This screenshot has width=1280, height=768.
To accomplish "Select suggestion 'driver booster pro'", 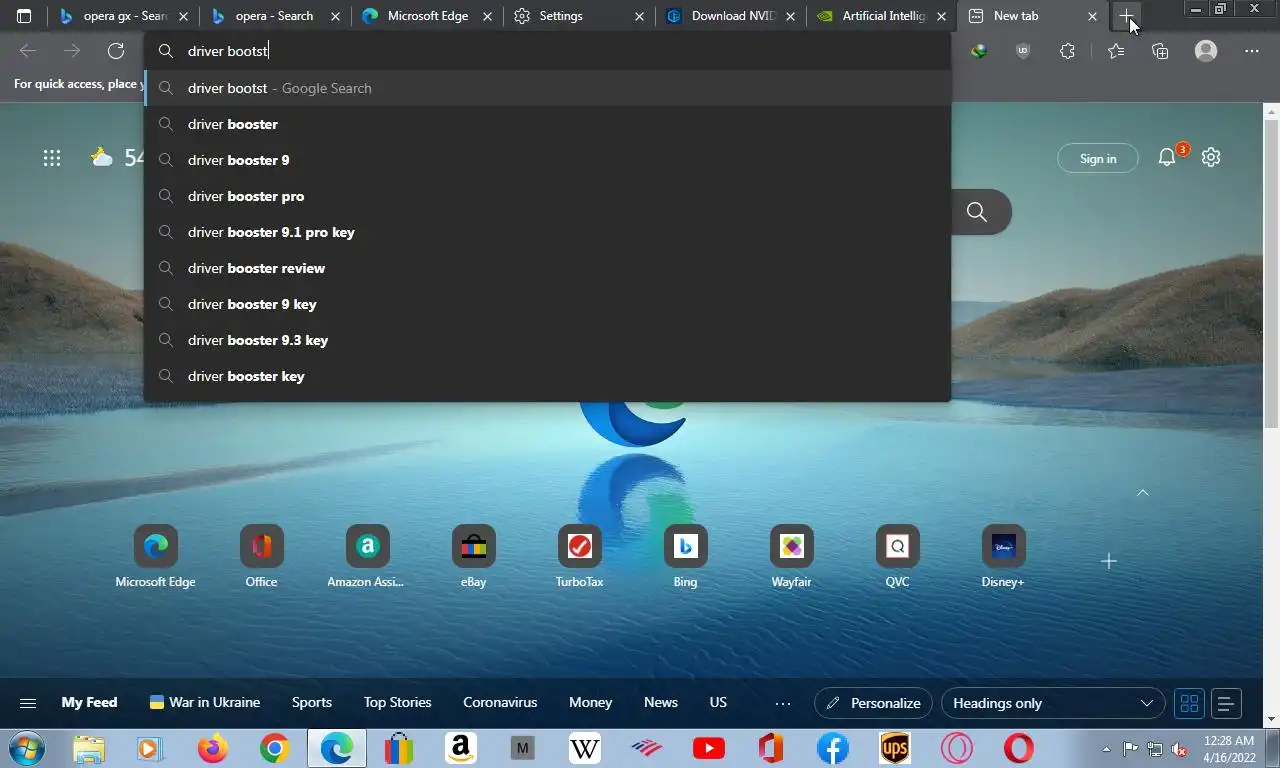I will 547,196.
